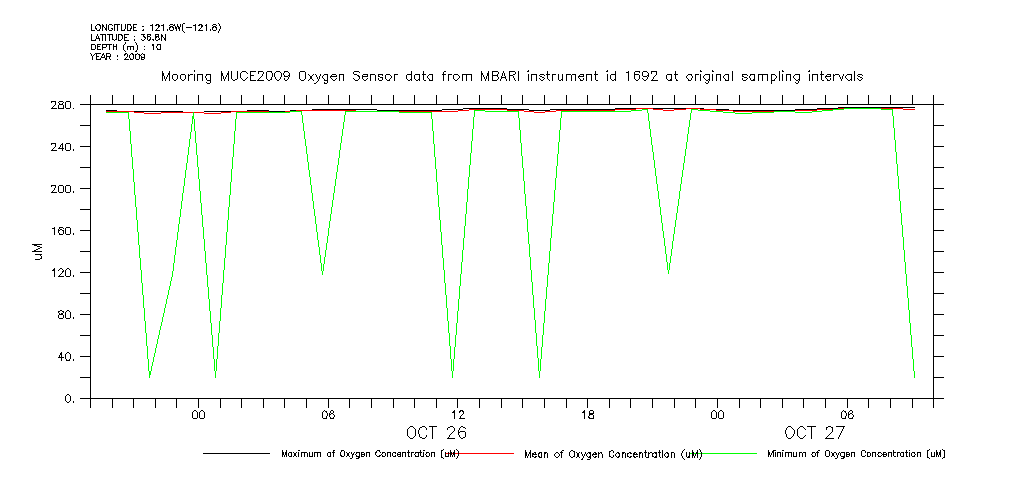Click the YEAR : 2009 header line
This screenshot has height=504, width=1009.
pos(117,57)
